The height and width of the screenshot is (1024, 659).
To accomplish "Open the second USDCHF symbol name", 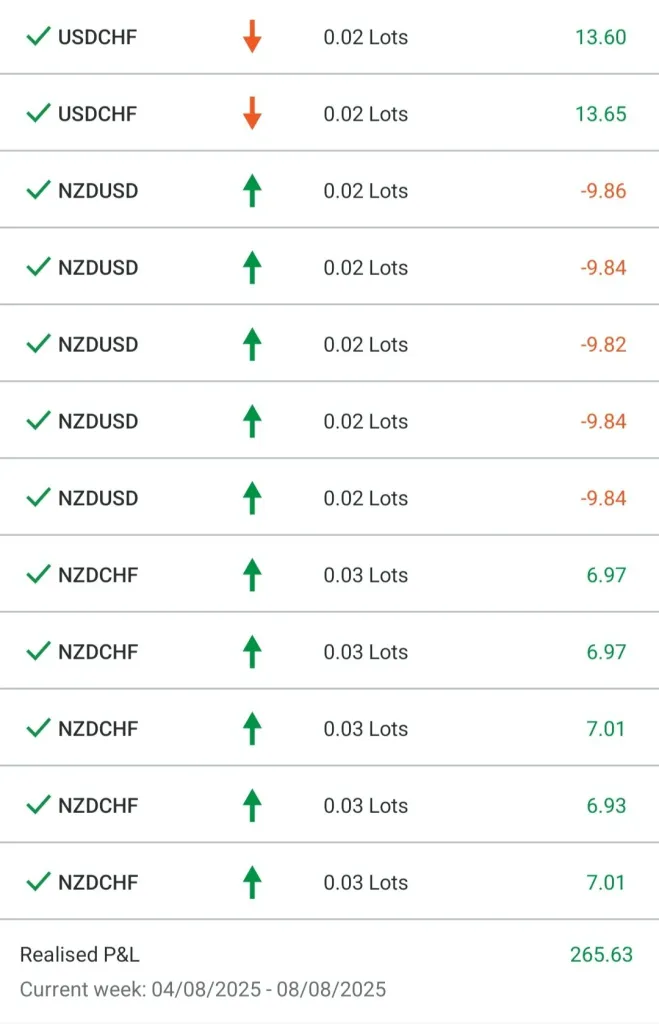I will click(x=97, y=114).
